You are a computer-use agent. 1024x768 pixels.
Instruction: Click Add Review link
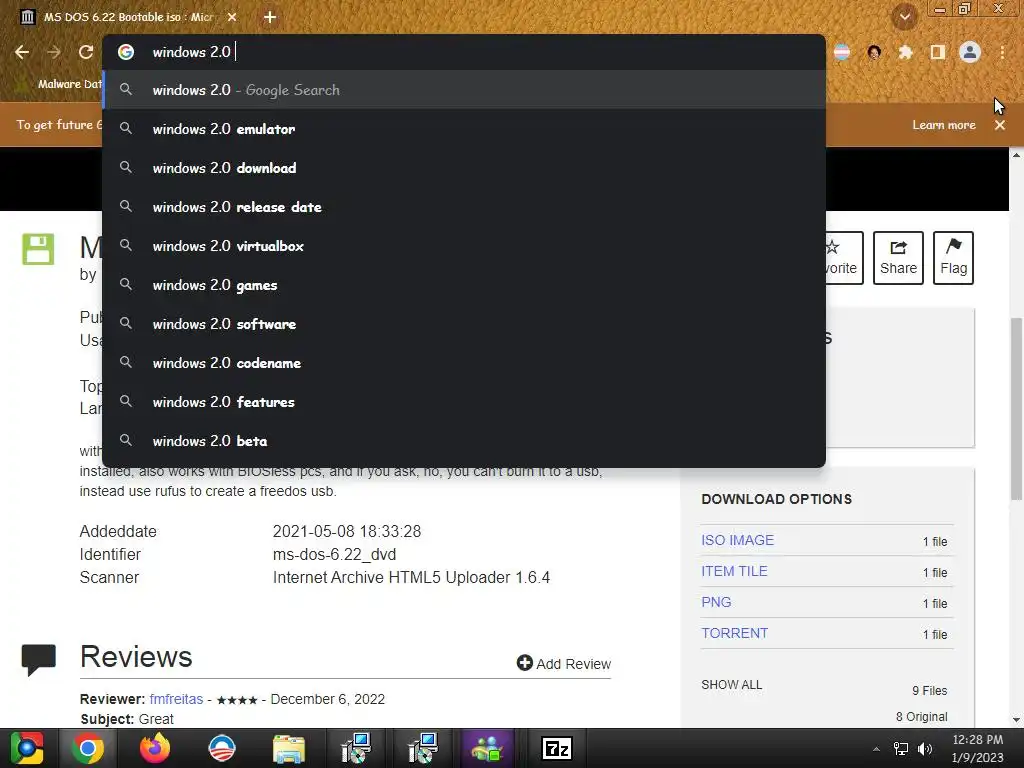pos(564,664)
